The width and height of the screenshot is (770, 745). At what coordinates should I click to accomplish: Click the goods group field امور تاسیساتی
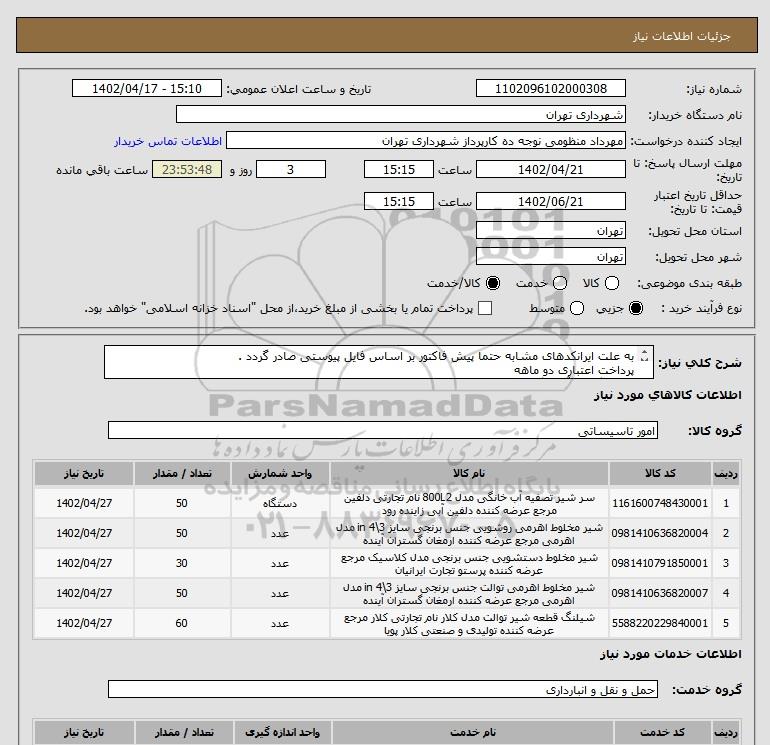pos(383,431)
